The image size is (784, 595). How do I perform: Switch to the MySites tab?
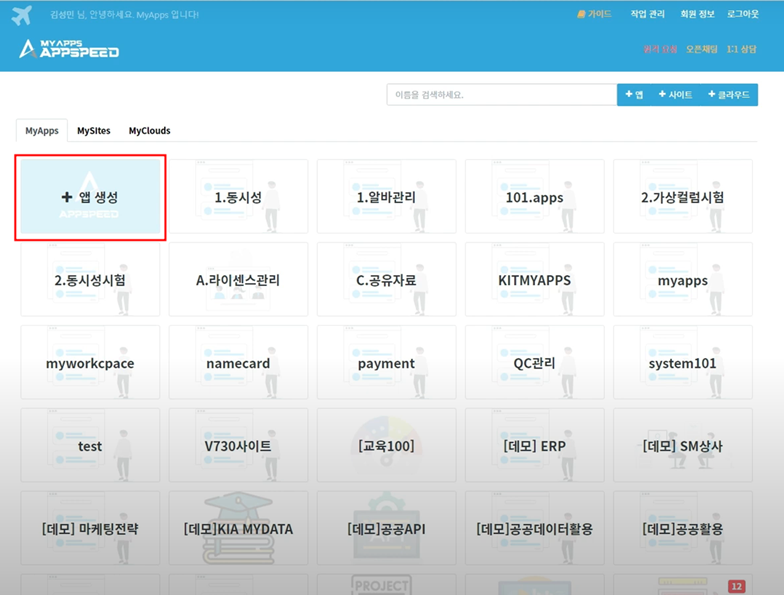click(94, 130)
